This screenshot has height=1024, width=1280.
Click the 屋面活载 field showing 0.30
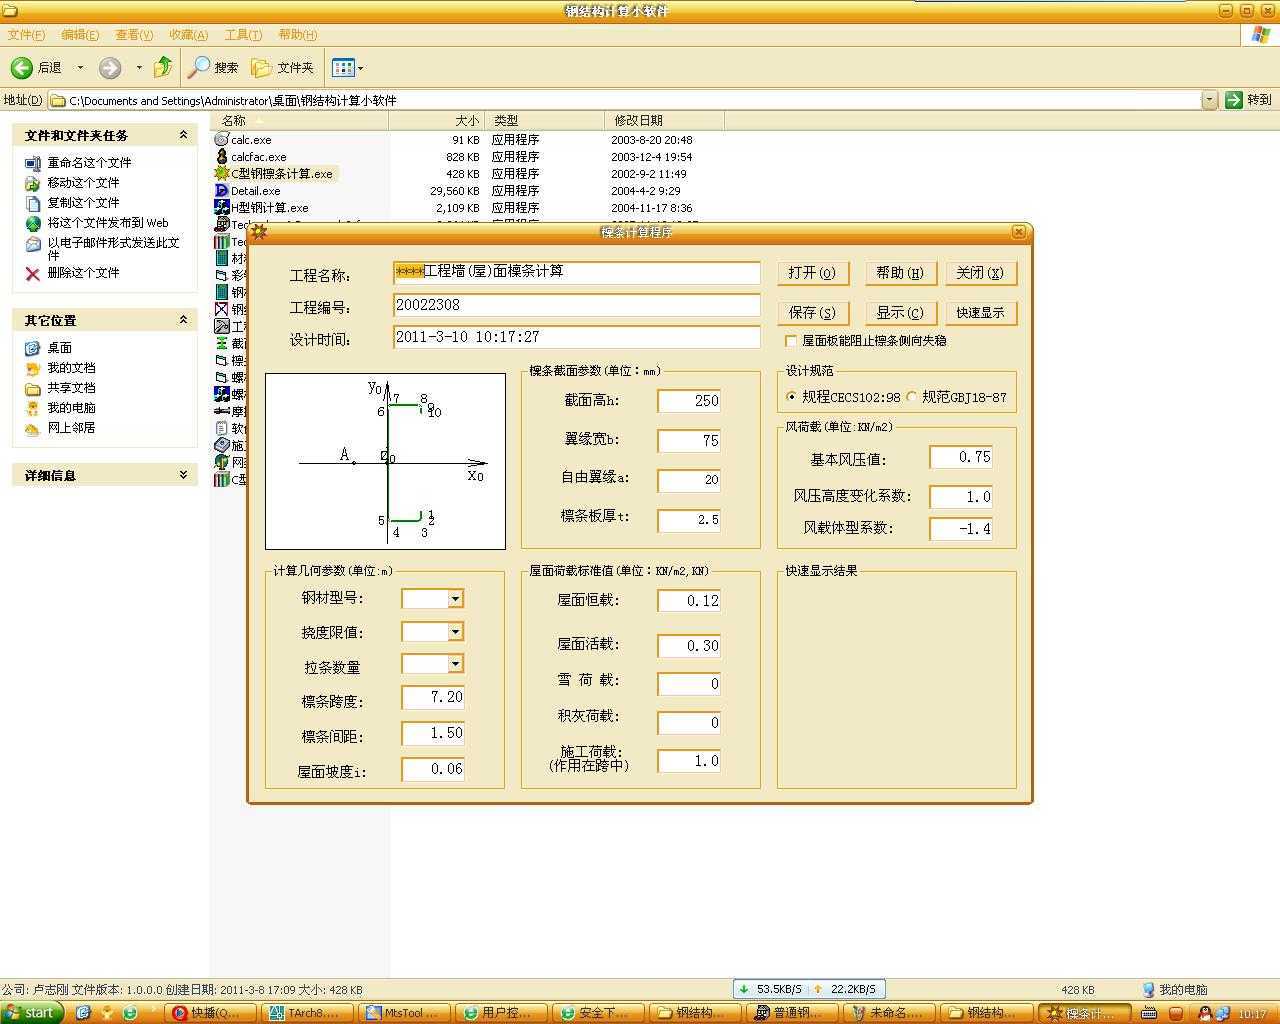(x=689, y=646)
